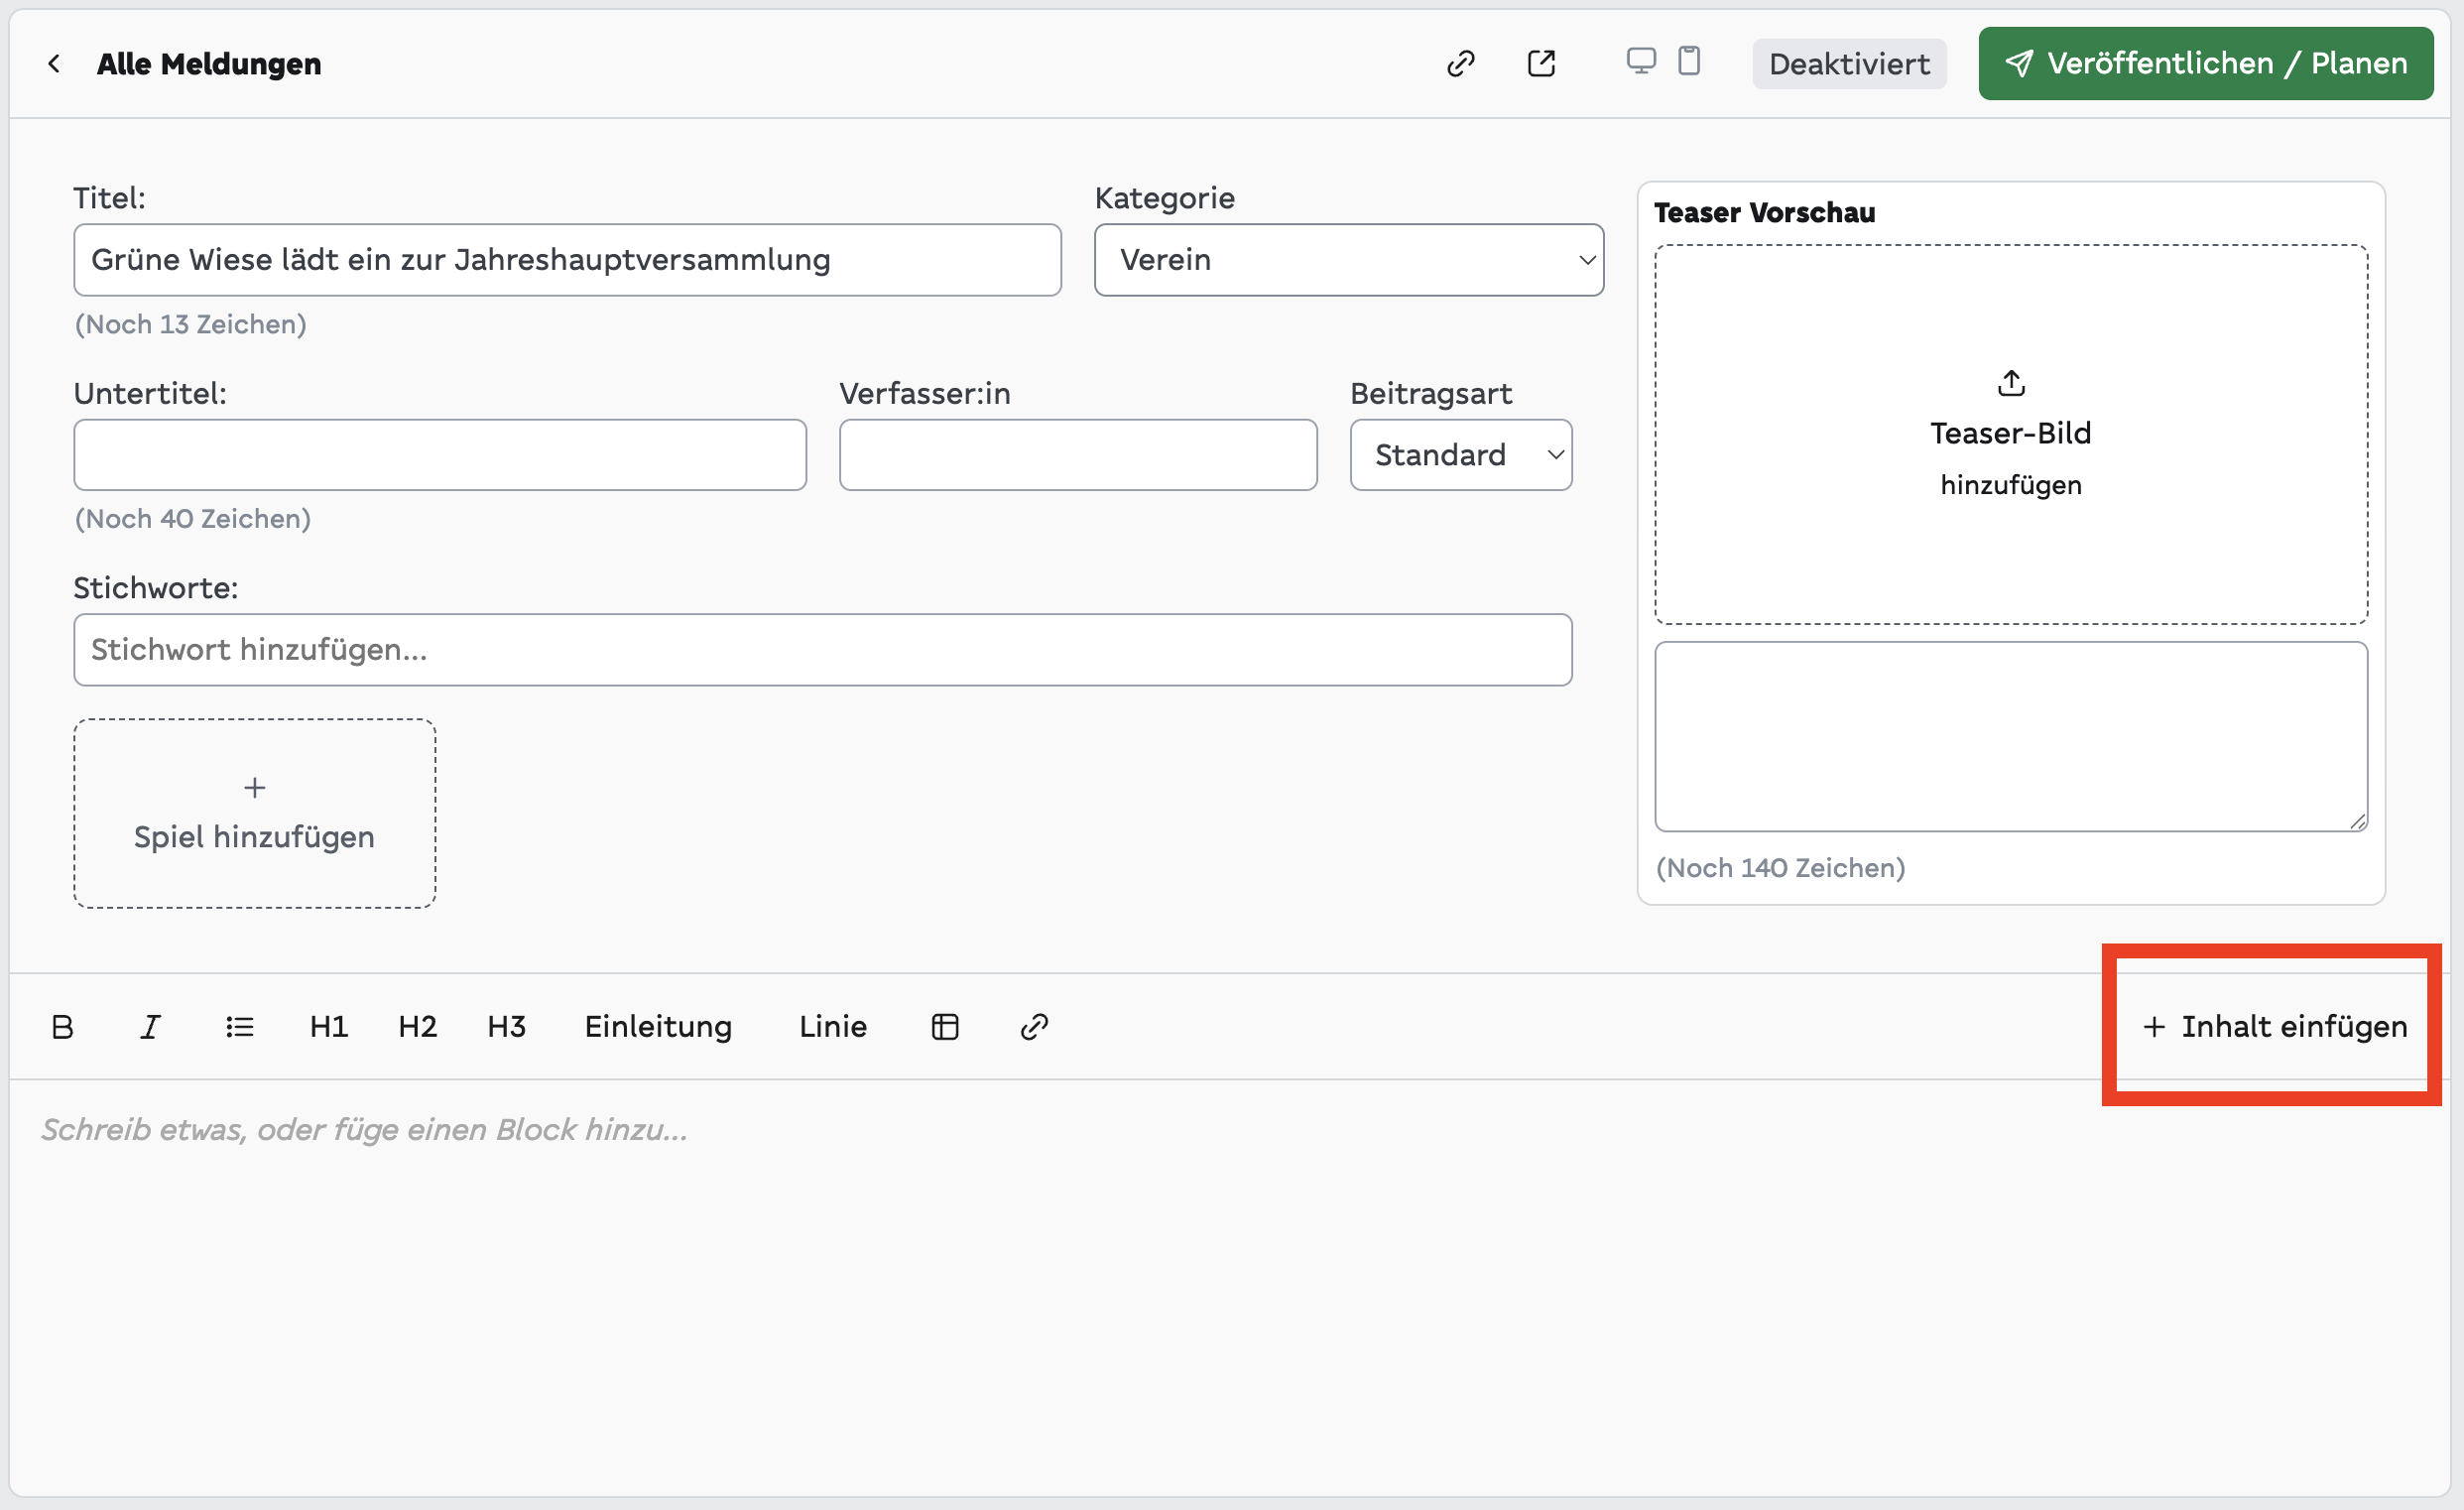Viewport: 2464px width, 1510px height.
Task: Open Alle Meldungen overview link
Action: pos(209,64)
